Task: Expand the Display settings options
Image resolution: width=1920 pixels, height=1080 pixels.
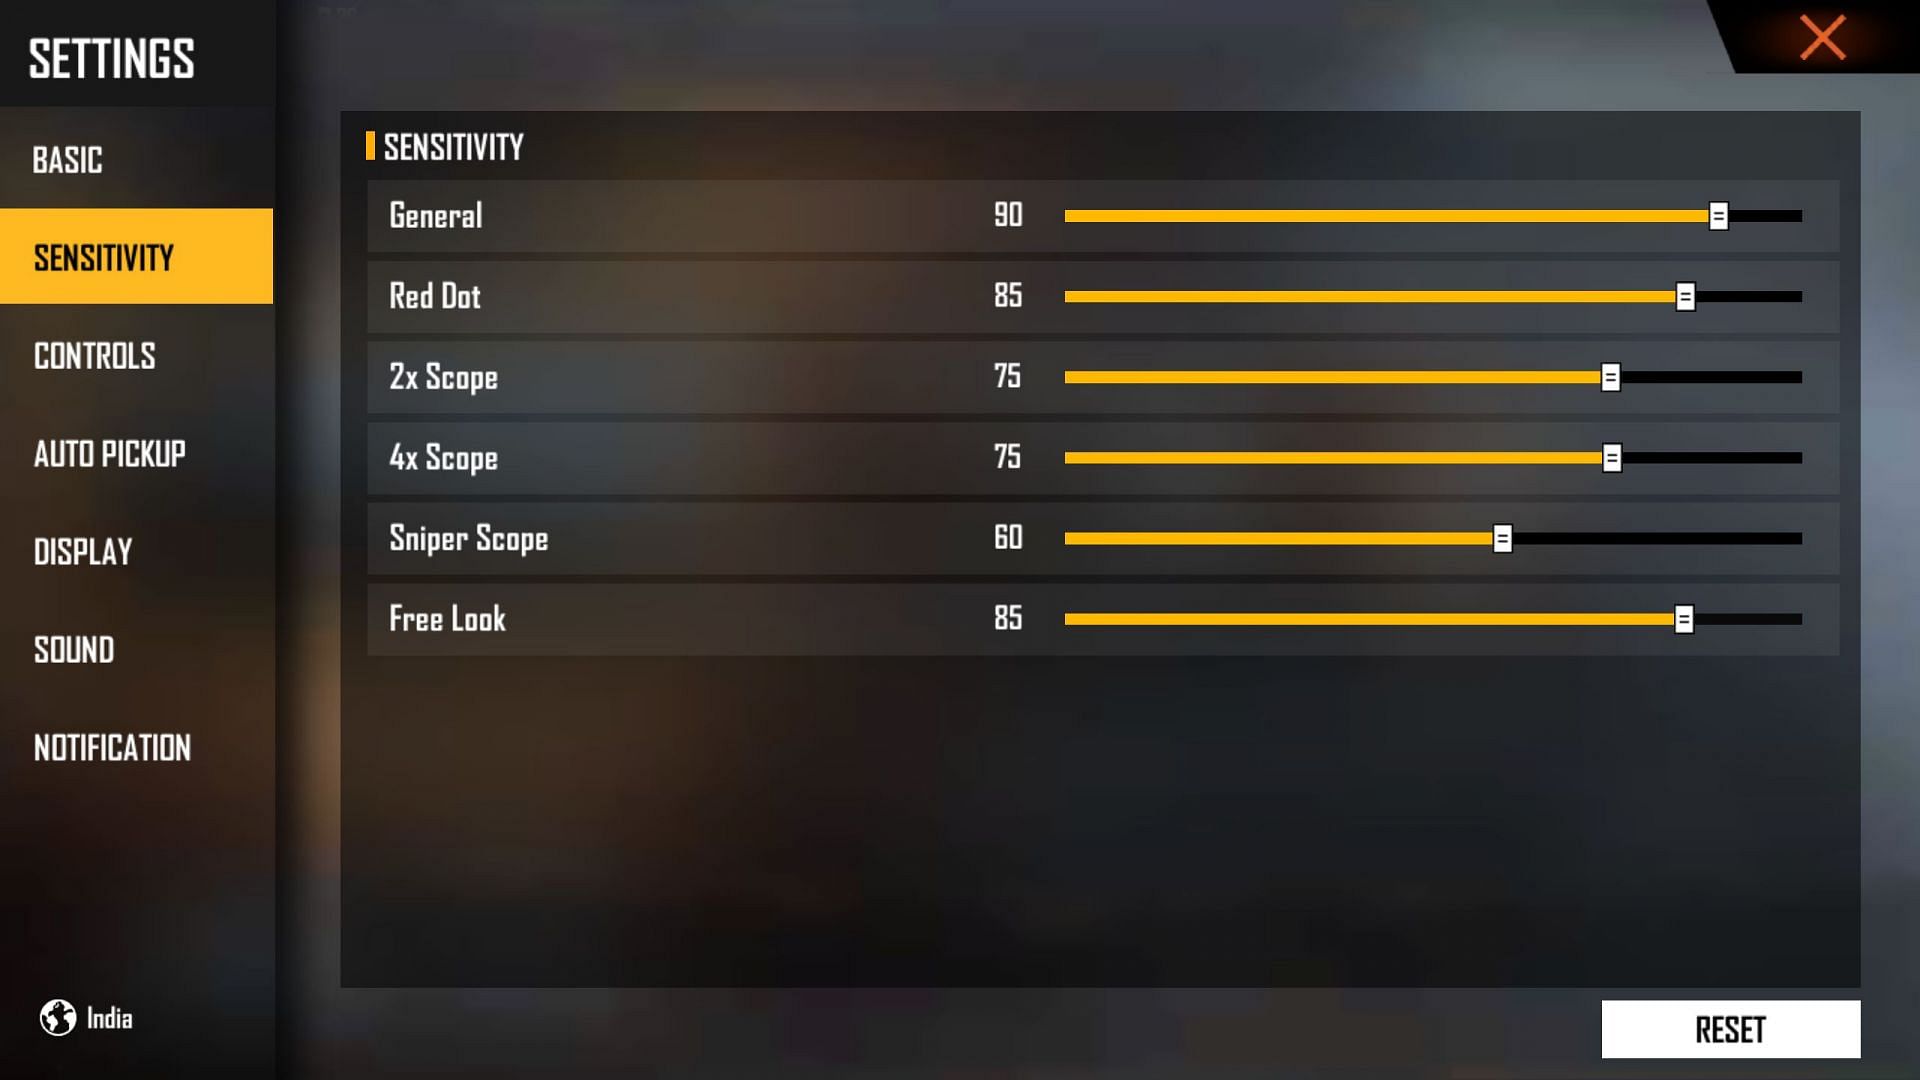Action: pos(83,551)
